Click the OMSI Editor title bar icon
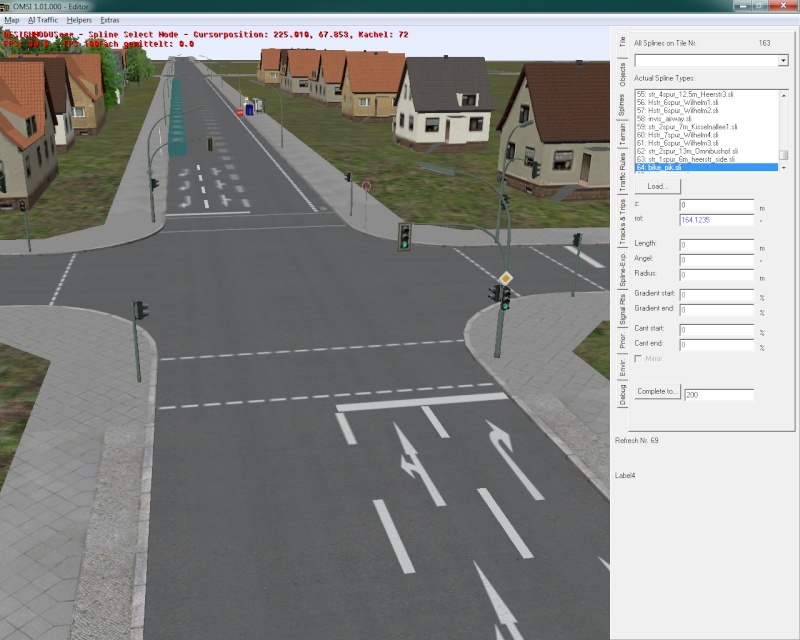The height and width of the screenshot is (640, 800). click(5, 7)
